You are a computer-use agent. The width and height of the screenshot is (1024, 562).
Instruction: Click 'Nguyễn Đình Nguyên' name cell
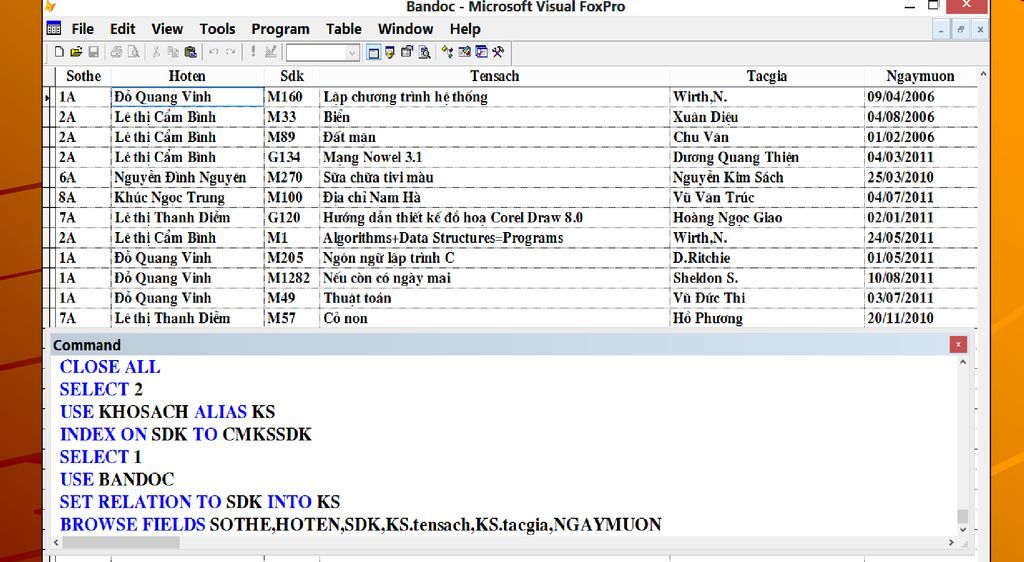tap(187, 178)
